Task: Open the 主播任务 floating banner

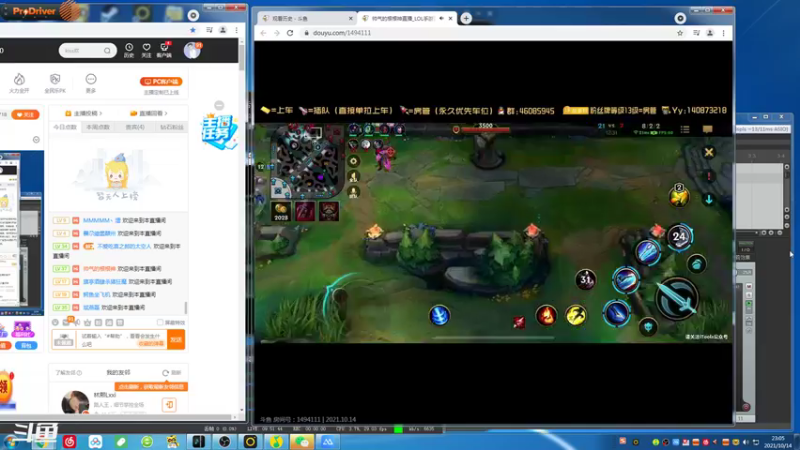Action: coord(219,131)
